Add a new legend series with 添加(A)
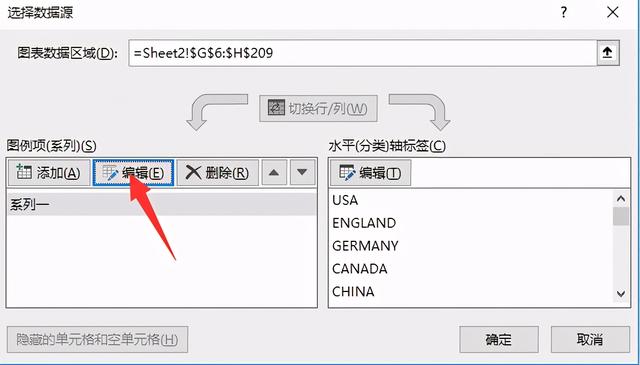640x365 pixels. click(49, 173)
